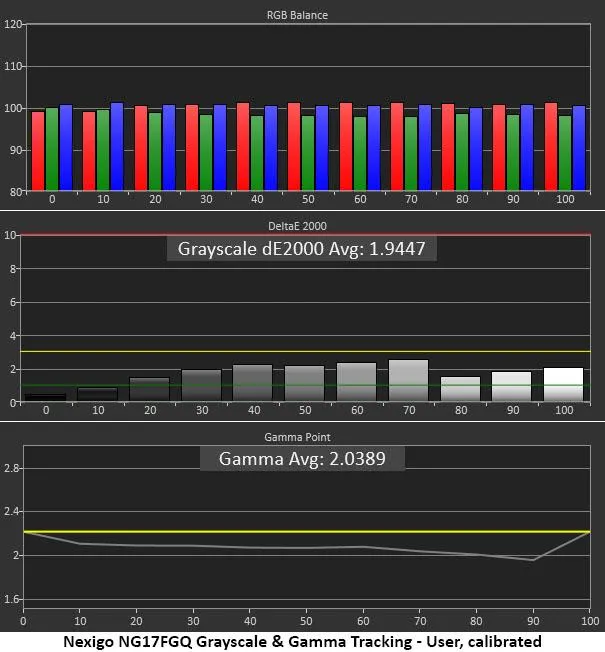Click the white DeltaE bar at 100
Viewport: 605px width, 652px height.
pyautogui.click(x=563, y=385)
